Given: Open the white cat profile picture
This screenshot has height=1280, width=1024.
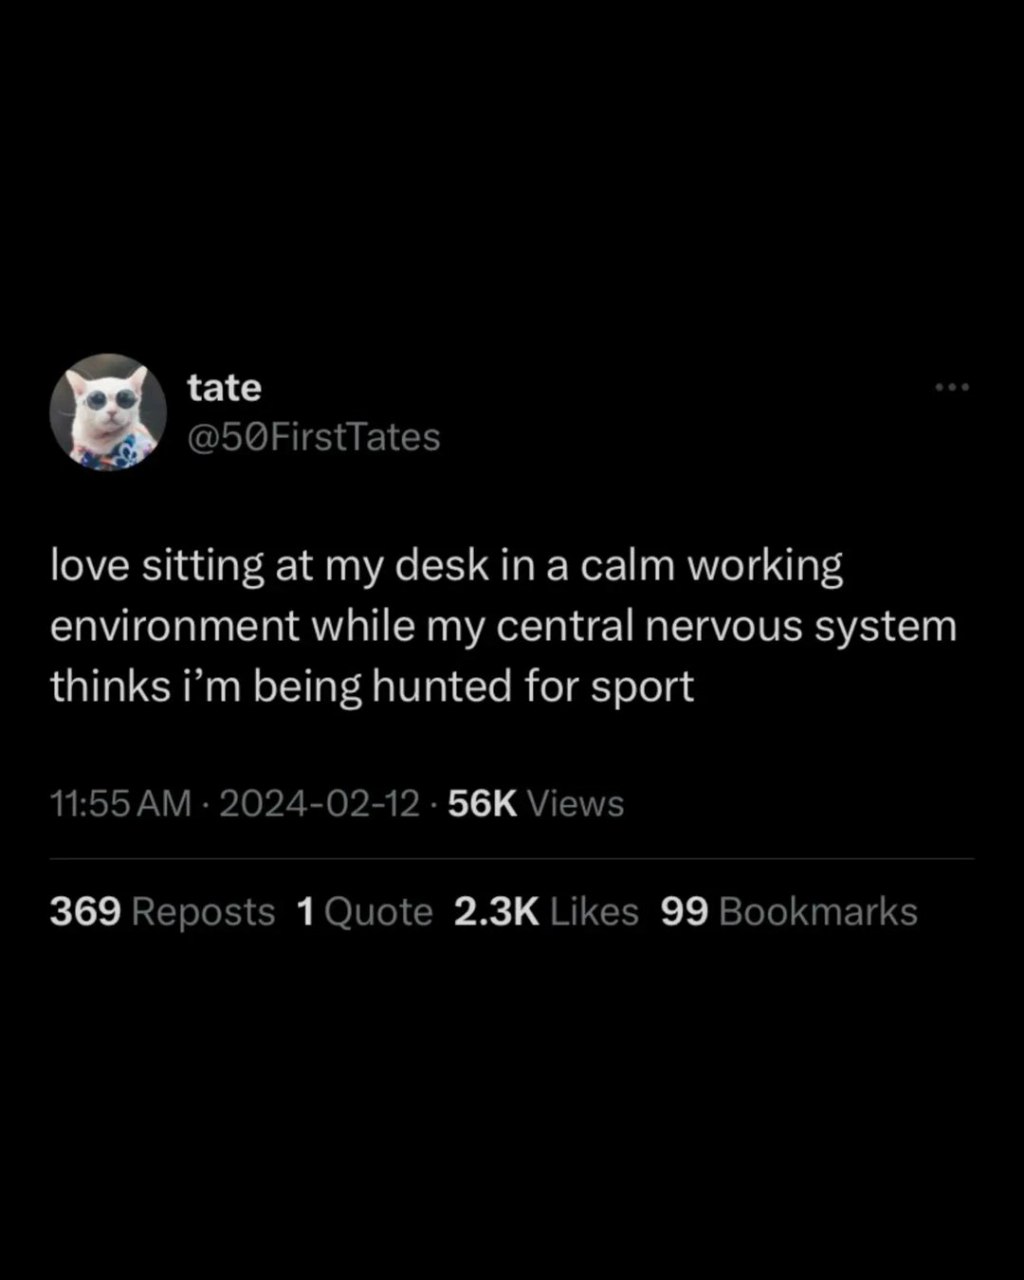Looking at the screenshot, I should 108,412.
